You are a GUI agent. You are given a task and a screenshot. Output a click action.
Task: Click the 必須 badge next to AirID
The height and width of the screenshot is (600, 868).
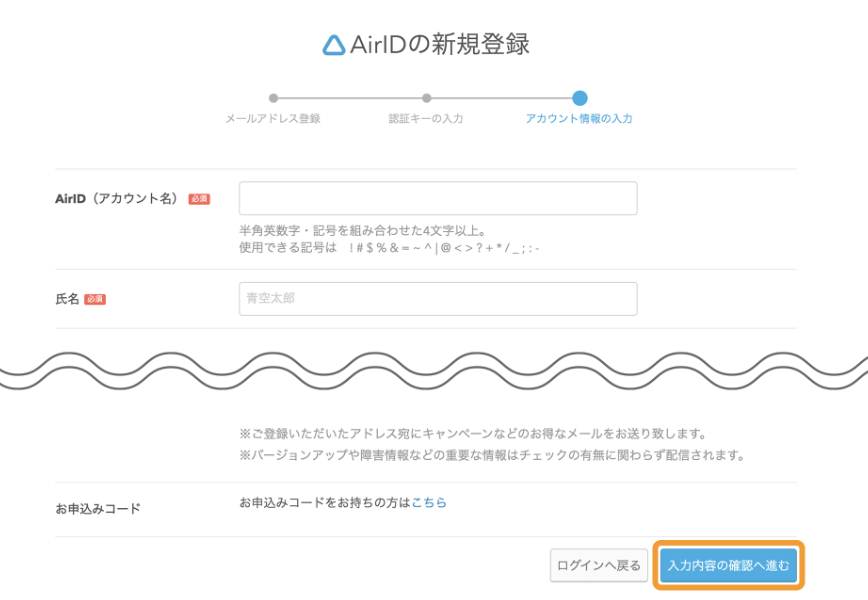pyautogui.click(x=199, y=199)
